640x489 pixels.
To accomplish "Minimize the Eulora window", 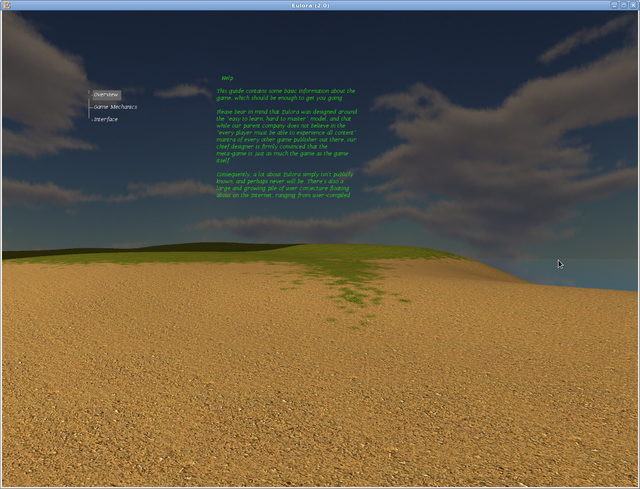I will [614, 5].
